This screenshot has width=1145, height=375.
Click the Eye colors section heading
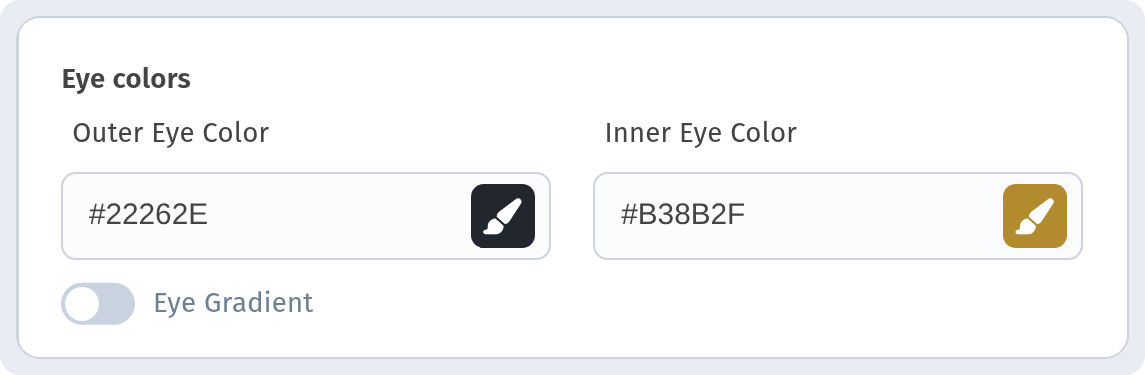[x=126, y=79]
